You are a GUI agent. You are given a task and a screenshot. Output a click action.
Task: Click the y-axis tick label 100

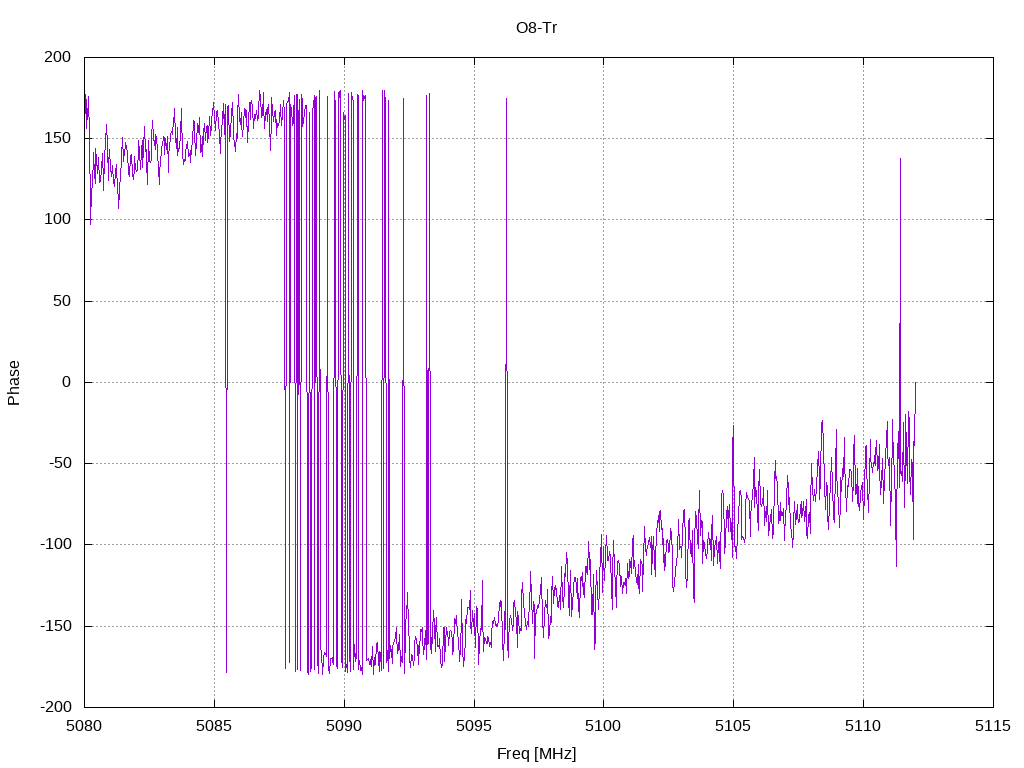(57, 219)
